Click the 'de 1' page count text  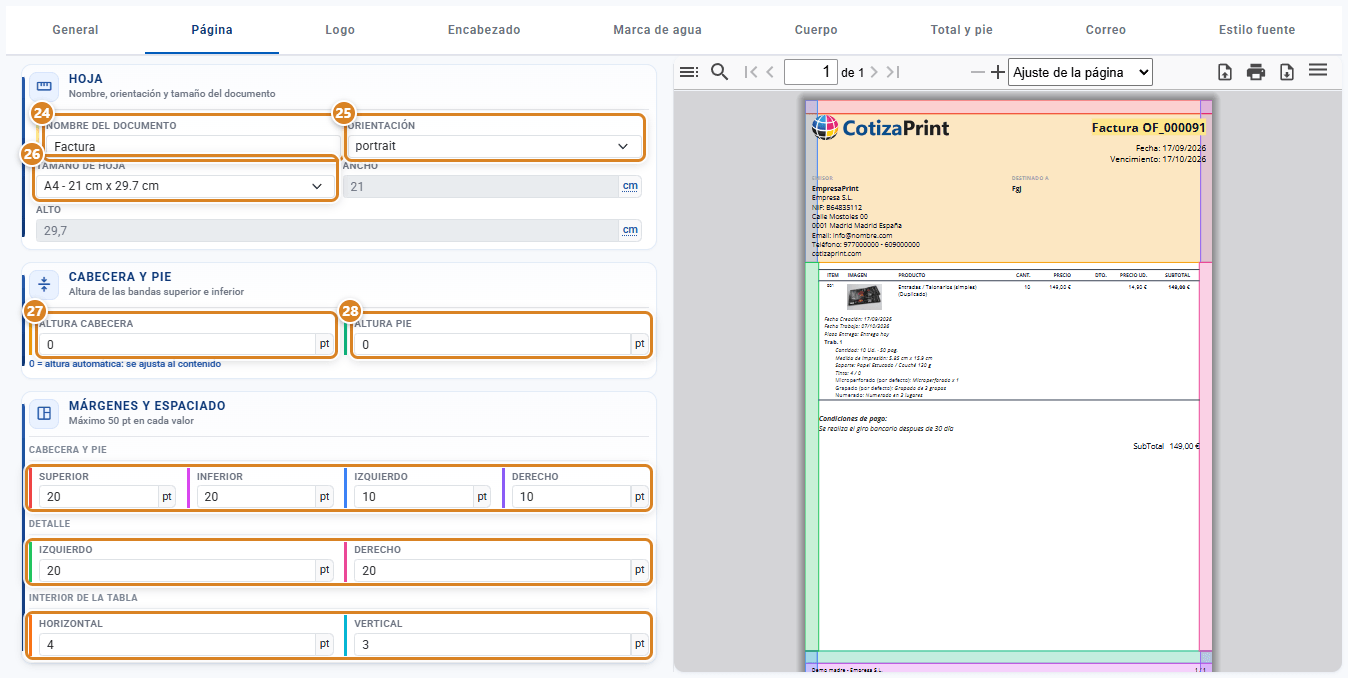coord(852,73)
